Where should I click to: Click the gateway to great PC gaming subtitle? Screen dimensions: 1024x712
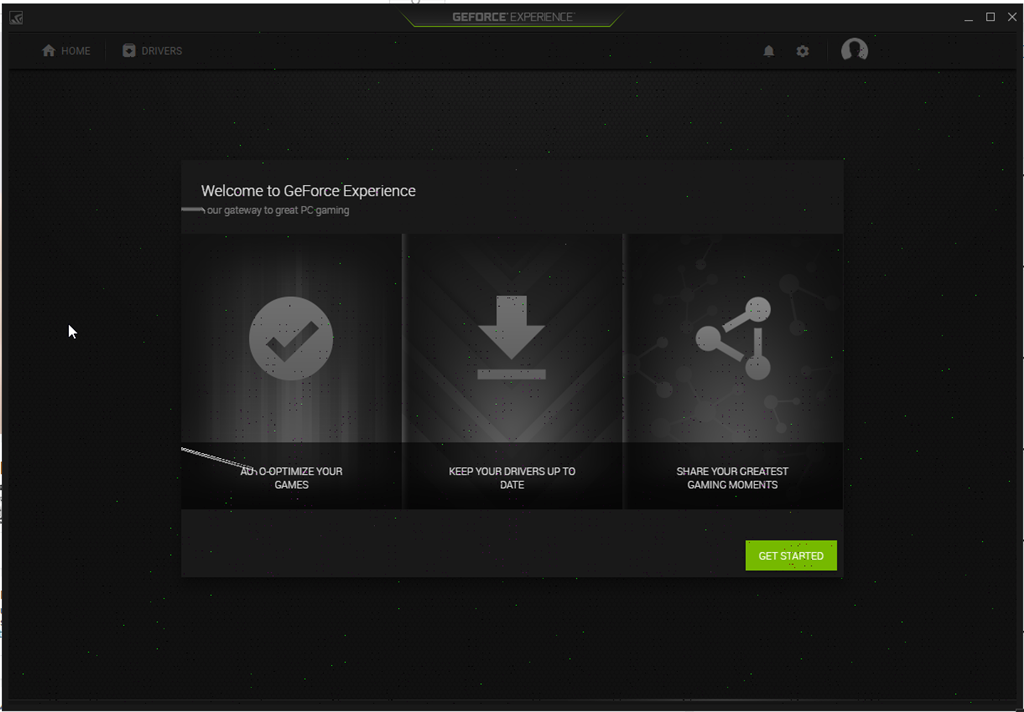(x=266, y=210)
